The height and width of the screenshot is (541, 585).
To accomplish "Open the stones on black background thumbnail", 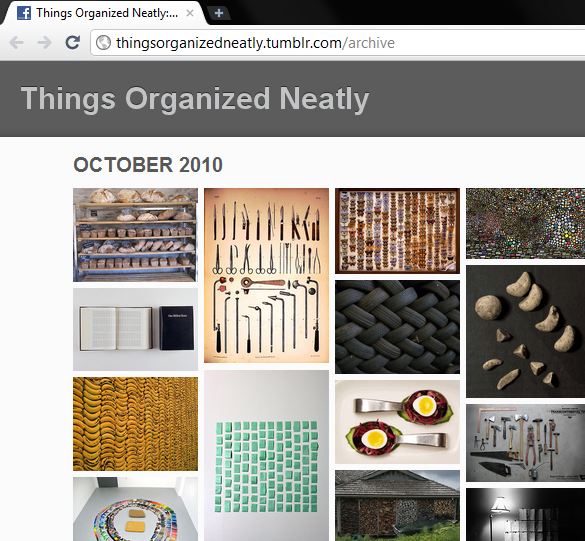I will pyautogui.click(x=525, y=331).
